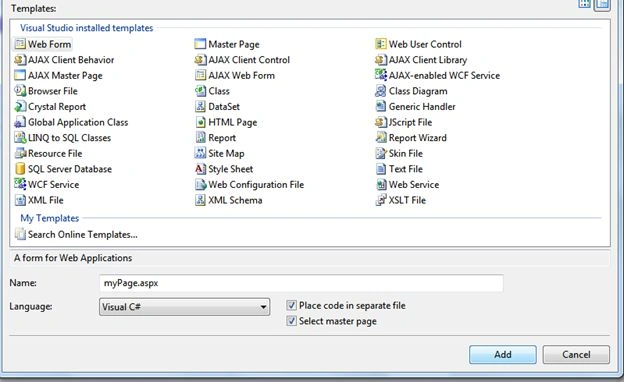Pick the Text File icon

coord(380,169)
